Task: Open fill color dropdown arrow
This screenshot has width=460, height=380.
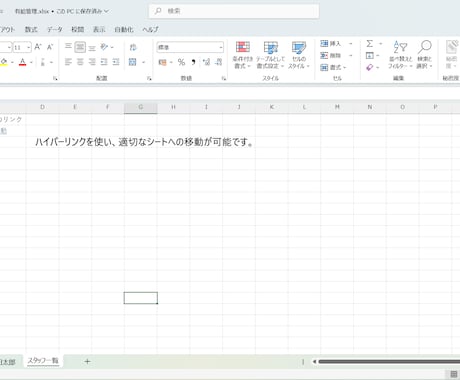Action: click(12, 62)
